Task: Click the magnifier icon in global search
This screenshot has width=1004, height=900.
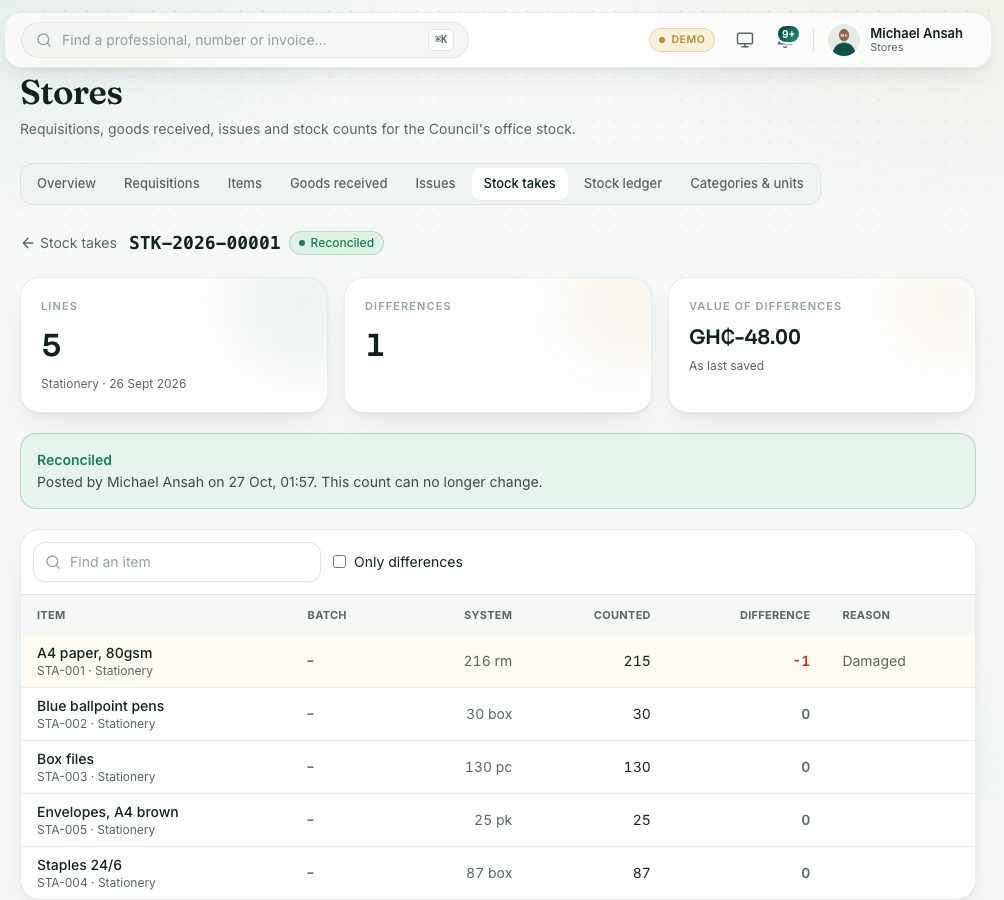Action: [44, 40]
